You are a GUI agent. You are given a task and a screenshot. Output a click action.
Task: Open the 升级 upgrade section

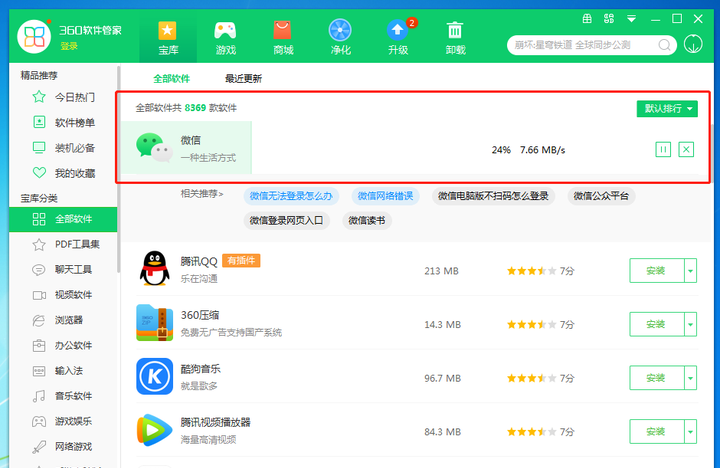tap(398, 38)
